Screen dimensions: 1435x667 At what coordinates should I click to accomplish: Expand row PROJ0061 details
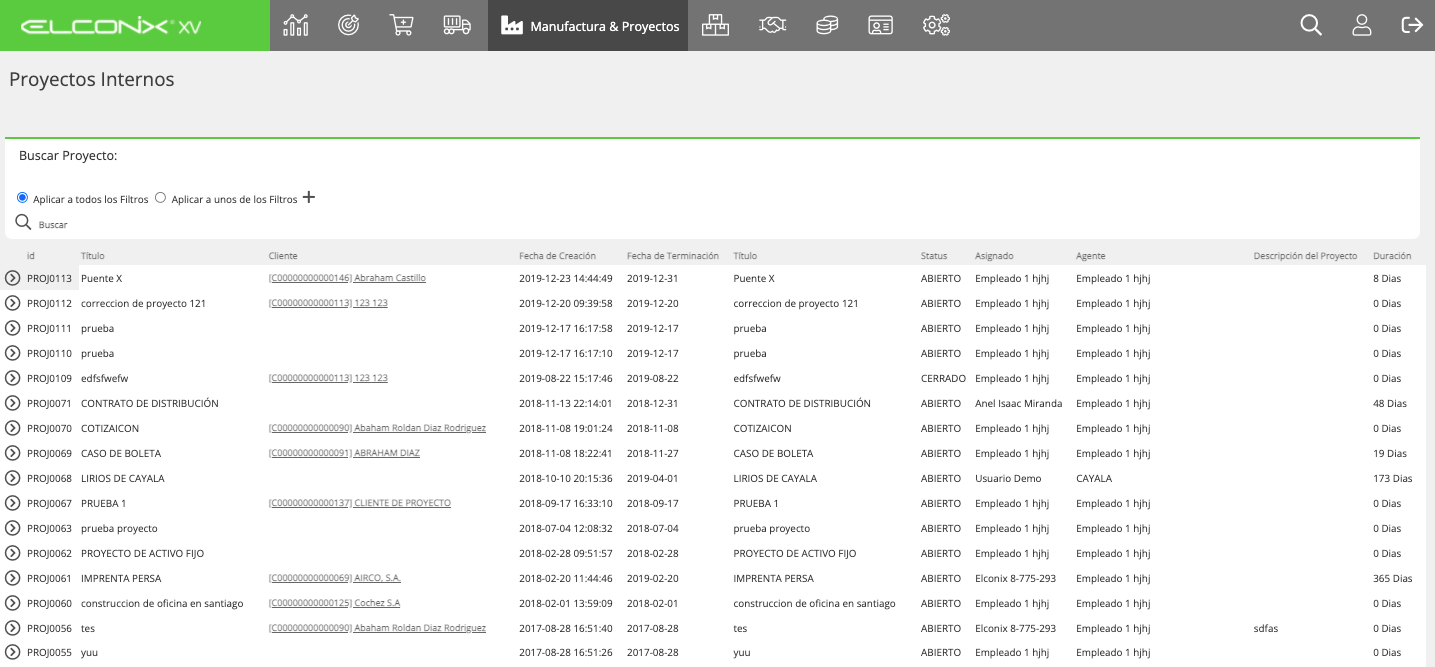pos(13,578)
